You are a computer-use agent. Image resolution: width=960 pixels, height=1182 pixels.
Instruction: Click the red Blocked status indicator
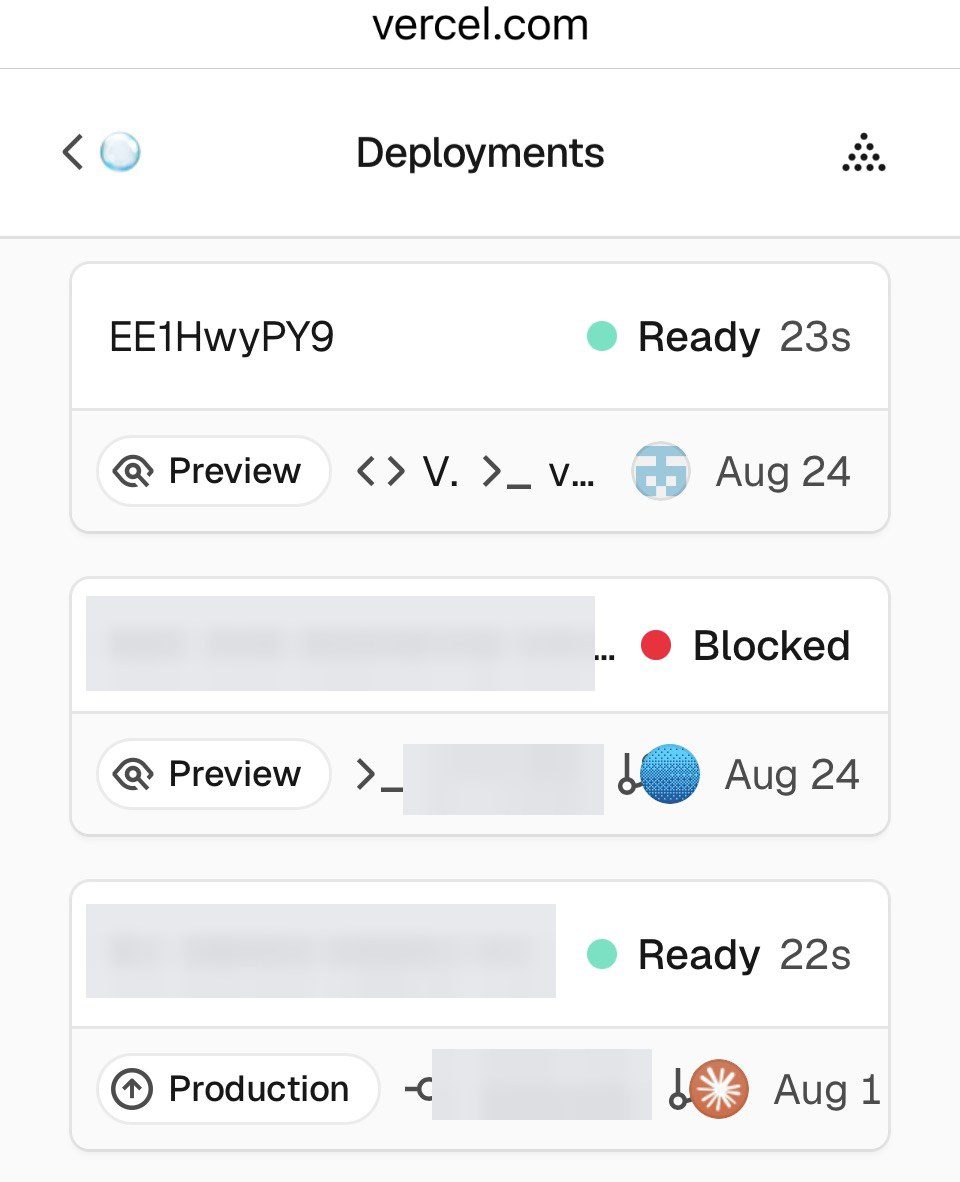pyautogui.click(x=745, y=645)
